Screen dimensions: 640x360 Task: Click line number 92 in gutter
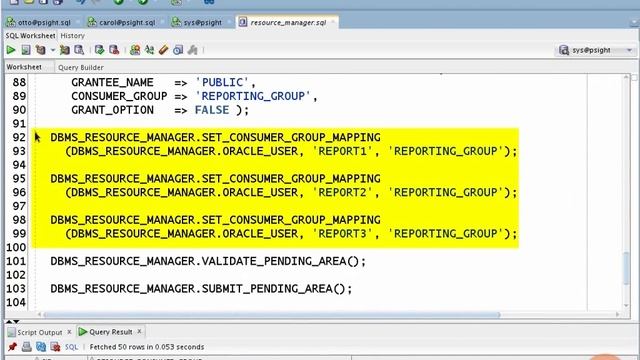pos(19,138)
